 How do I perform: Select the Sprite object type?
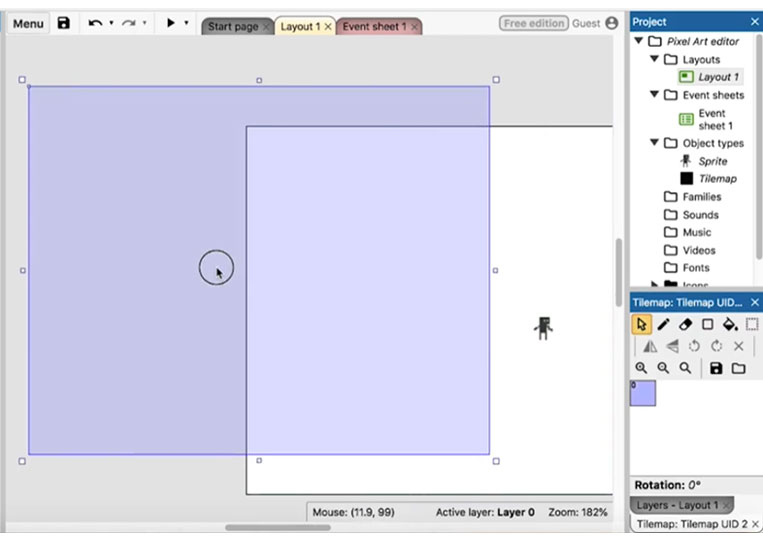click(704, 161)
